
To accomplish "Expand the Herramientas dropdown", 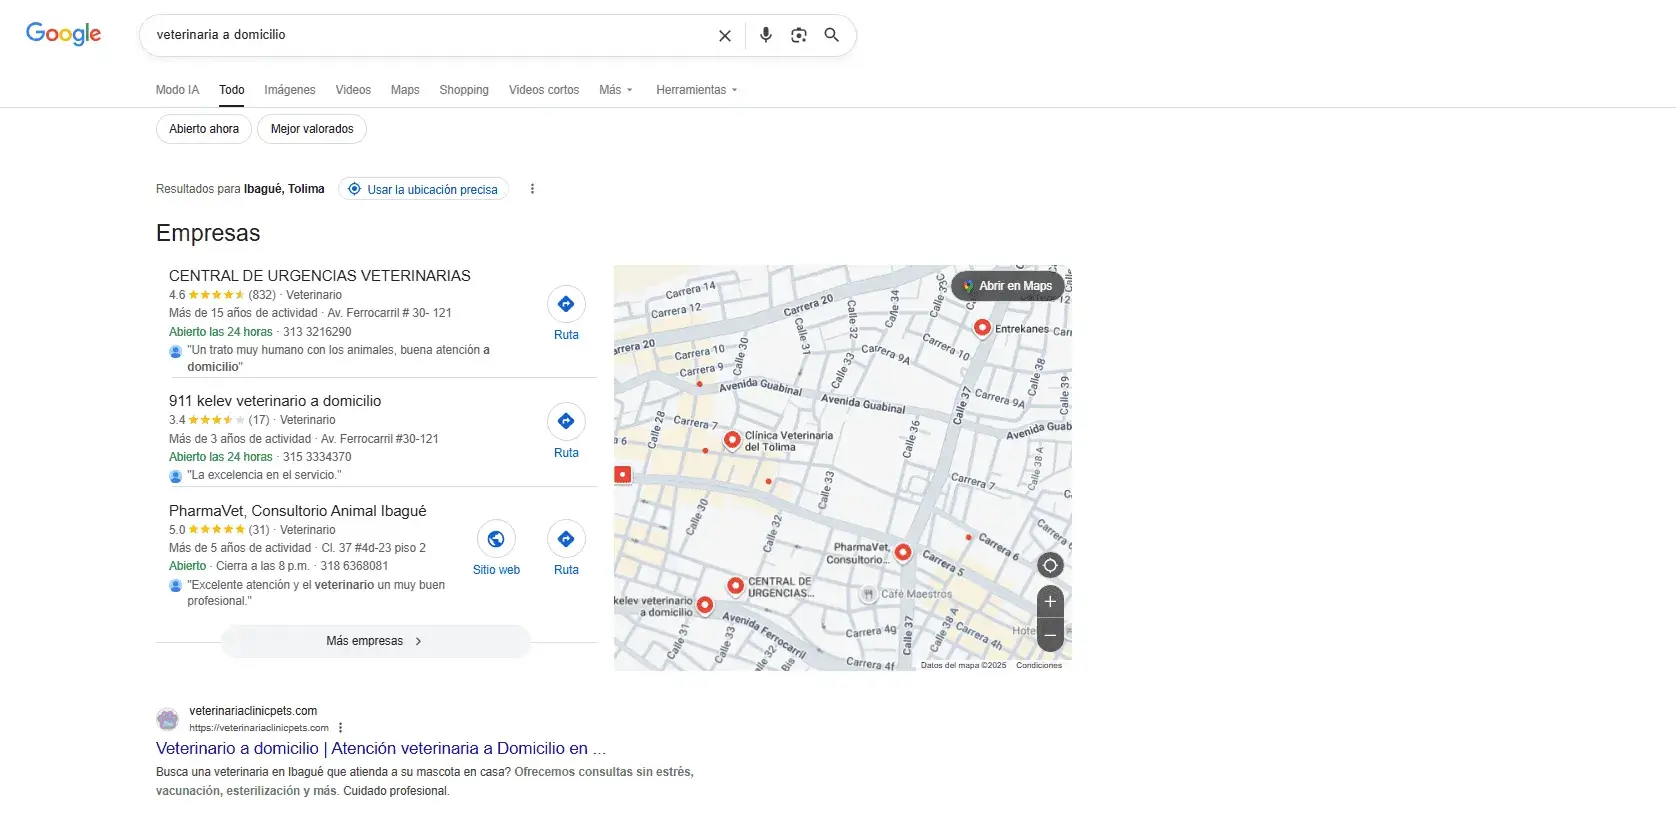I will (697, 90).
